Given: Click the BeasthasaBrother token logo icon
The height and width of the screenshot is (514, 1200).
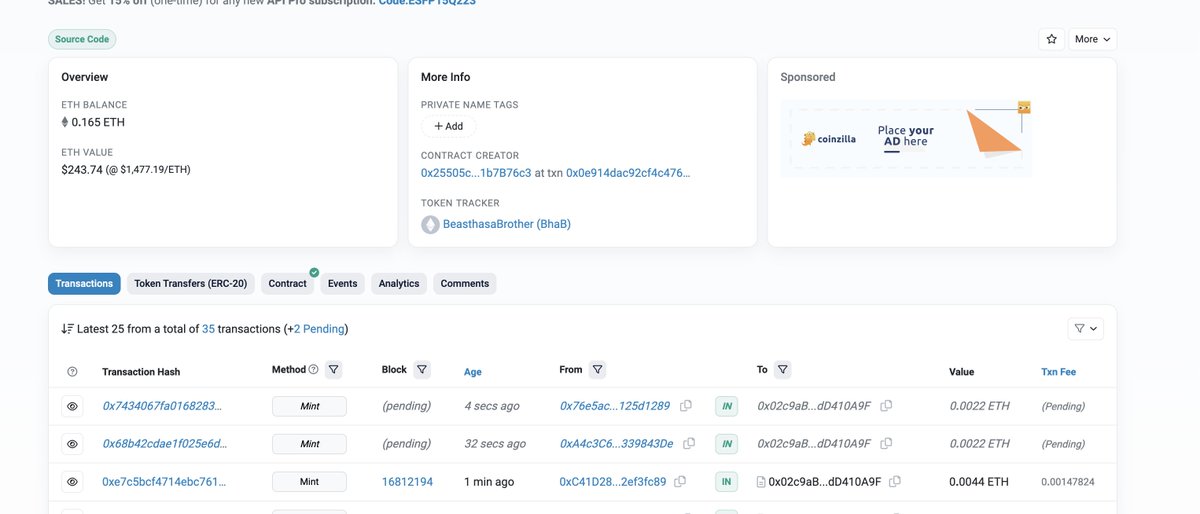Looking at the screenshot, I should [x=430, y=225].
